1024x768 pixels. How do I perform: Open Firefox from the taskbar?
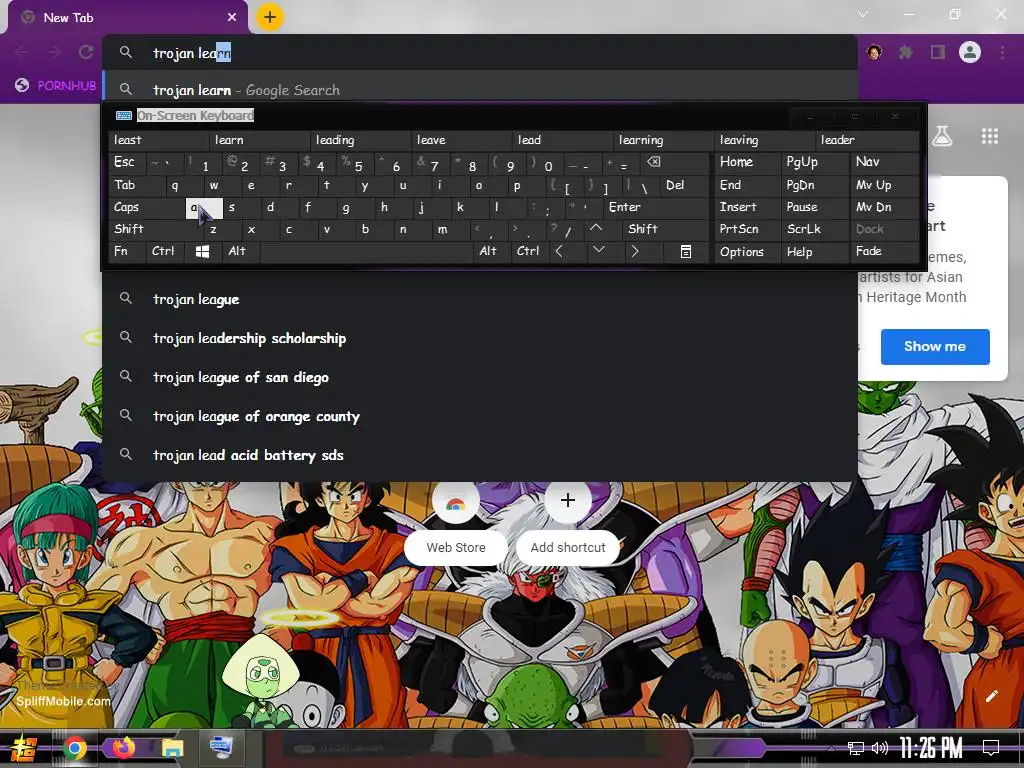[123, 747]
